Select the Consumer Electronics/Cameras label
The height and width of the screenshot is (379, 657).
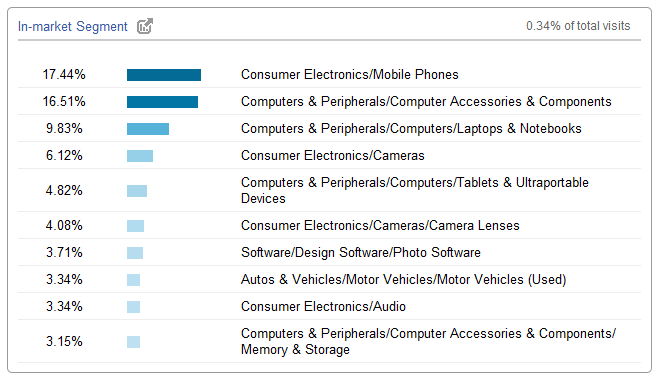click(x=333, y=156)
